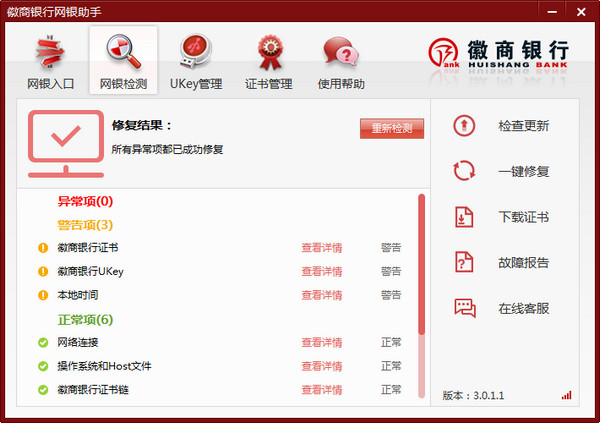The image size is (600, 423).
Task: Click the green check beside 网络连接
Action: click(x=43, y=342)
